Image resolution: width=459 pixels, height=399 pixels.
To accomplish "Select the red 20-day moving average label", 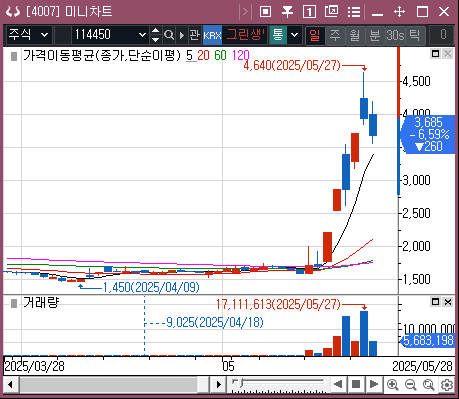I will (203, 55).
